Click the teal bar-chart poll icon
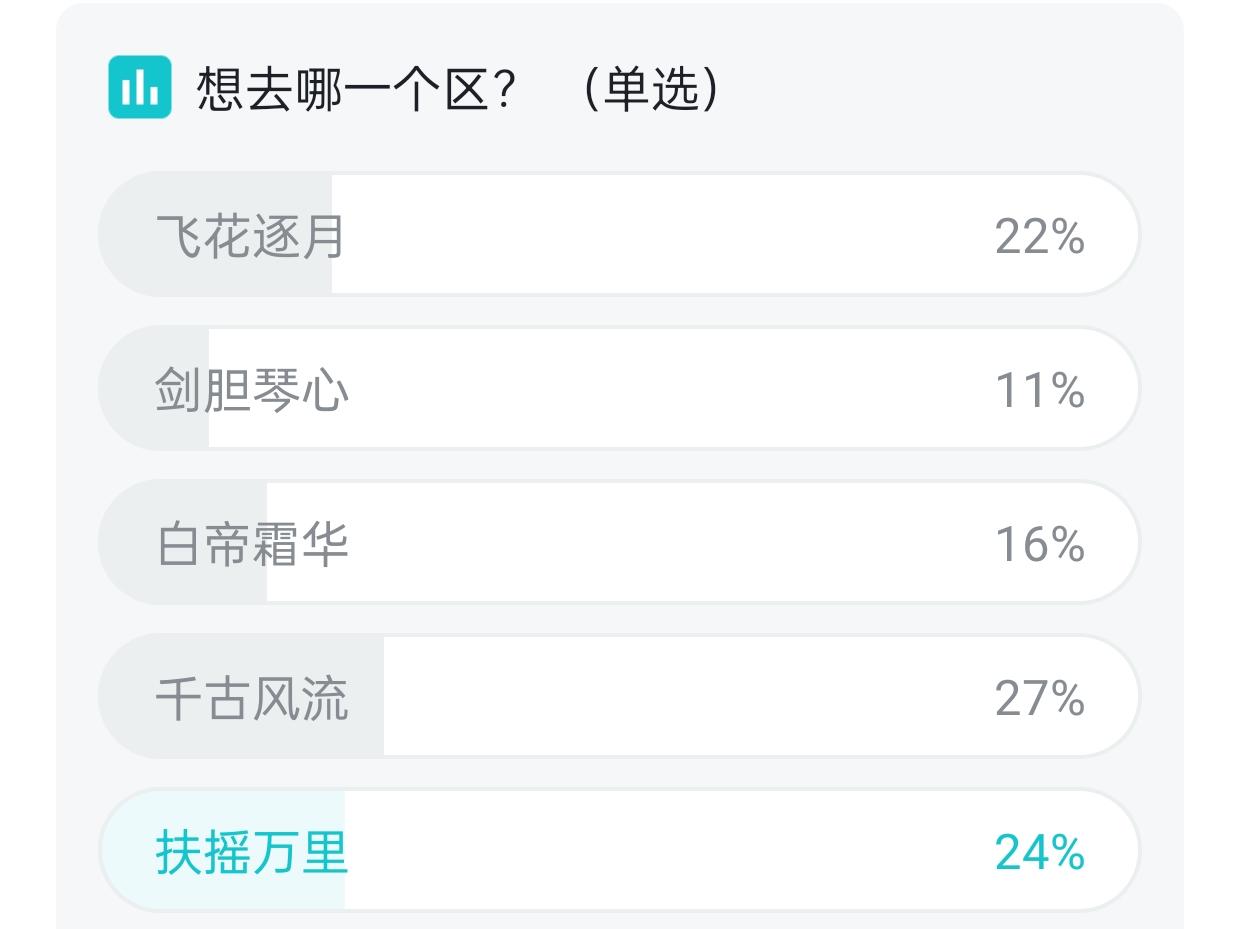This screenshot has height=929, width=1239. [140, 88]
